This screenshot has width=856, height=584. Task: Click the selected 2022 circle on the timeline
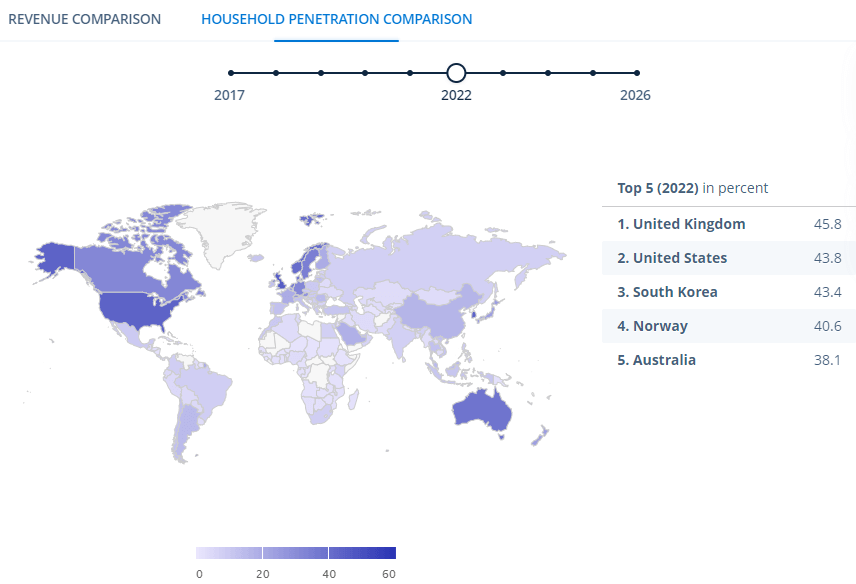[x=456, y=73]
